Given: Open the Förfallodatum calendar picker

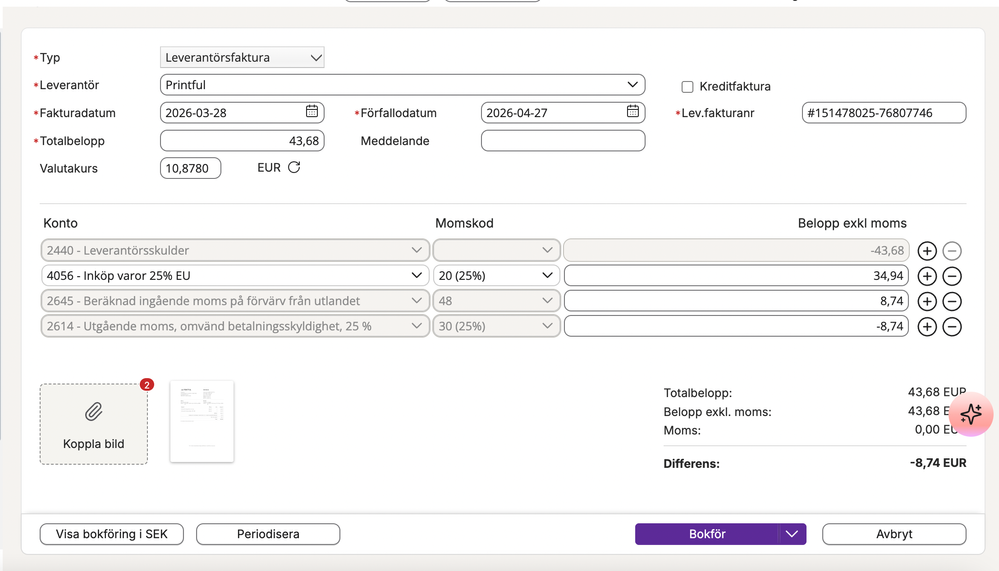Looking at the screenshot, I should tap(633, 111).
